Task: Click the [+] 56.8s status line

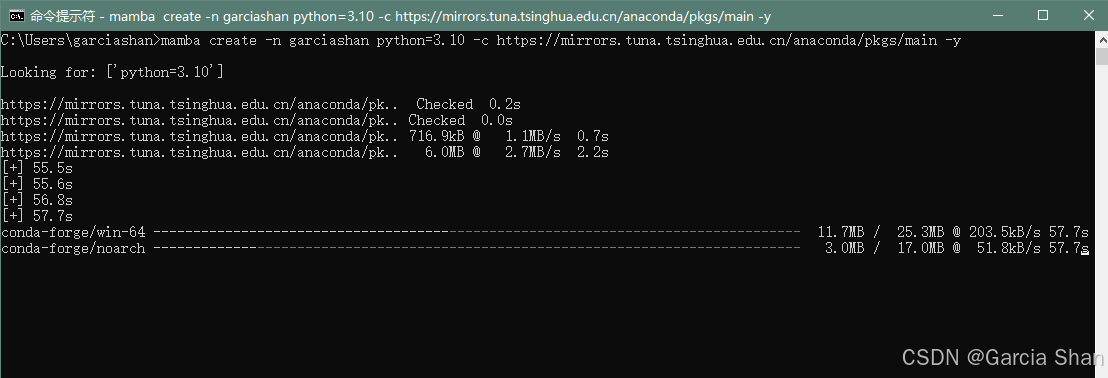Action: 37,200
